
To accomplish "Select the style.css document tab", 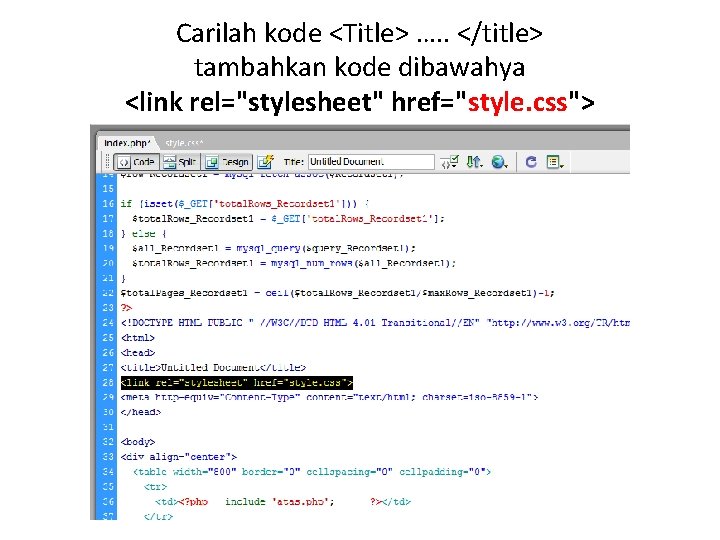I will (184, 143).
